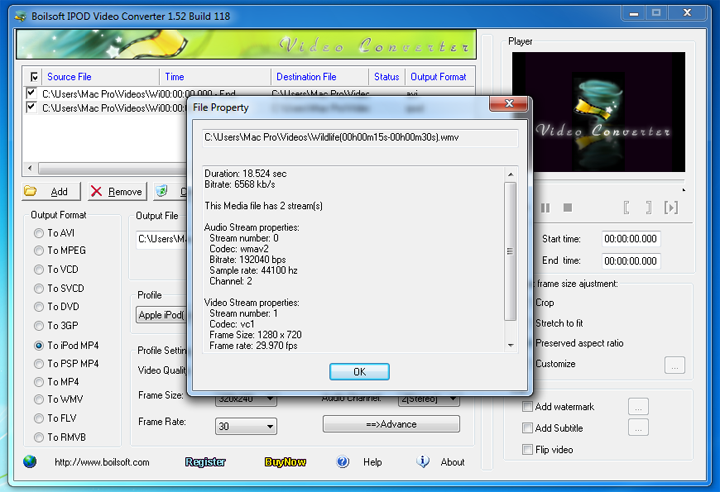Image resolution: width=720 pixels, height=492 pixels.
Task: Click OK in File Property dialog
Action: (359, 372)
